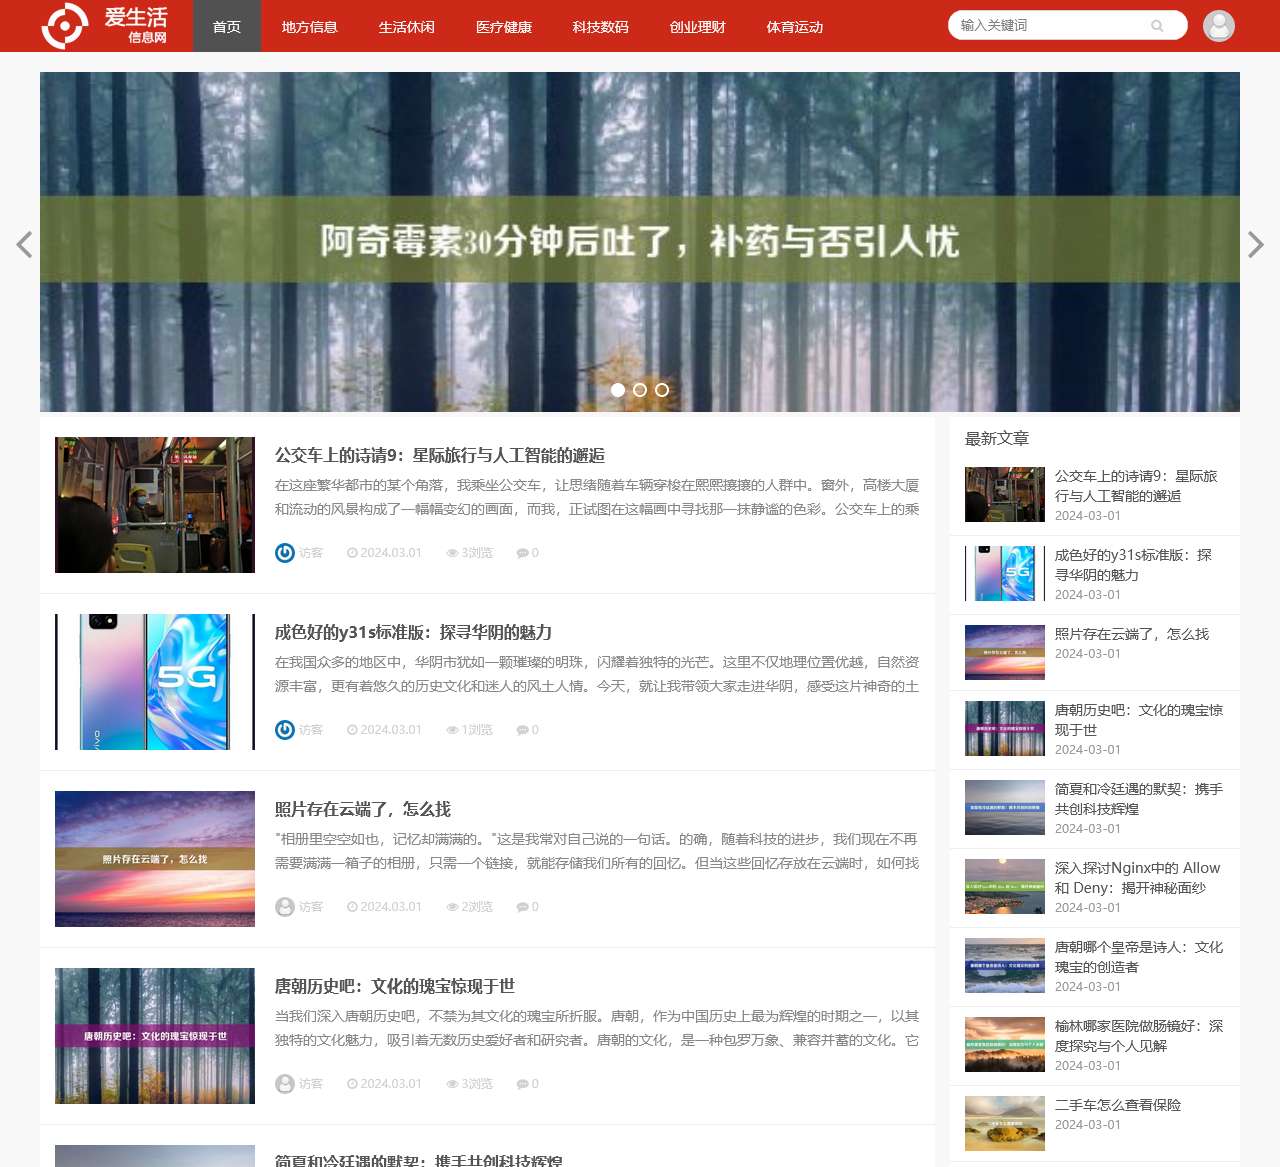Click 访客 author under 公交车上的诗请9 article
This screenshot has width=1280, height=1167.
[311, 553]
